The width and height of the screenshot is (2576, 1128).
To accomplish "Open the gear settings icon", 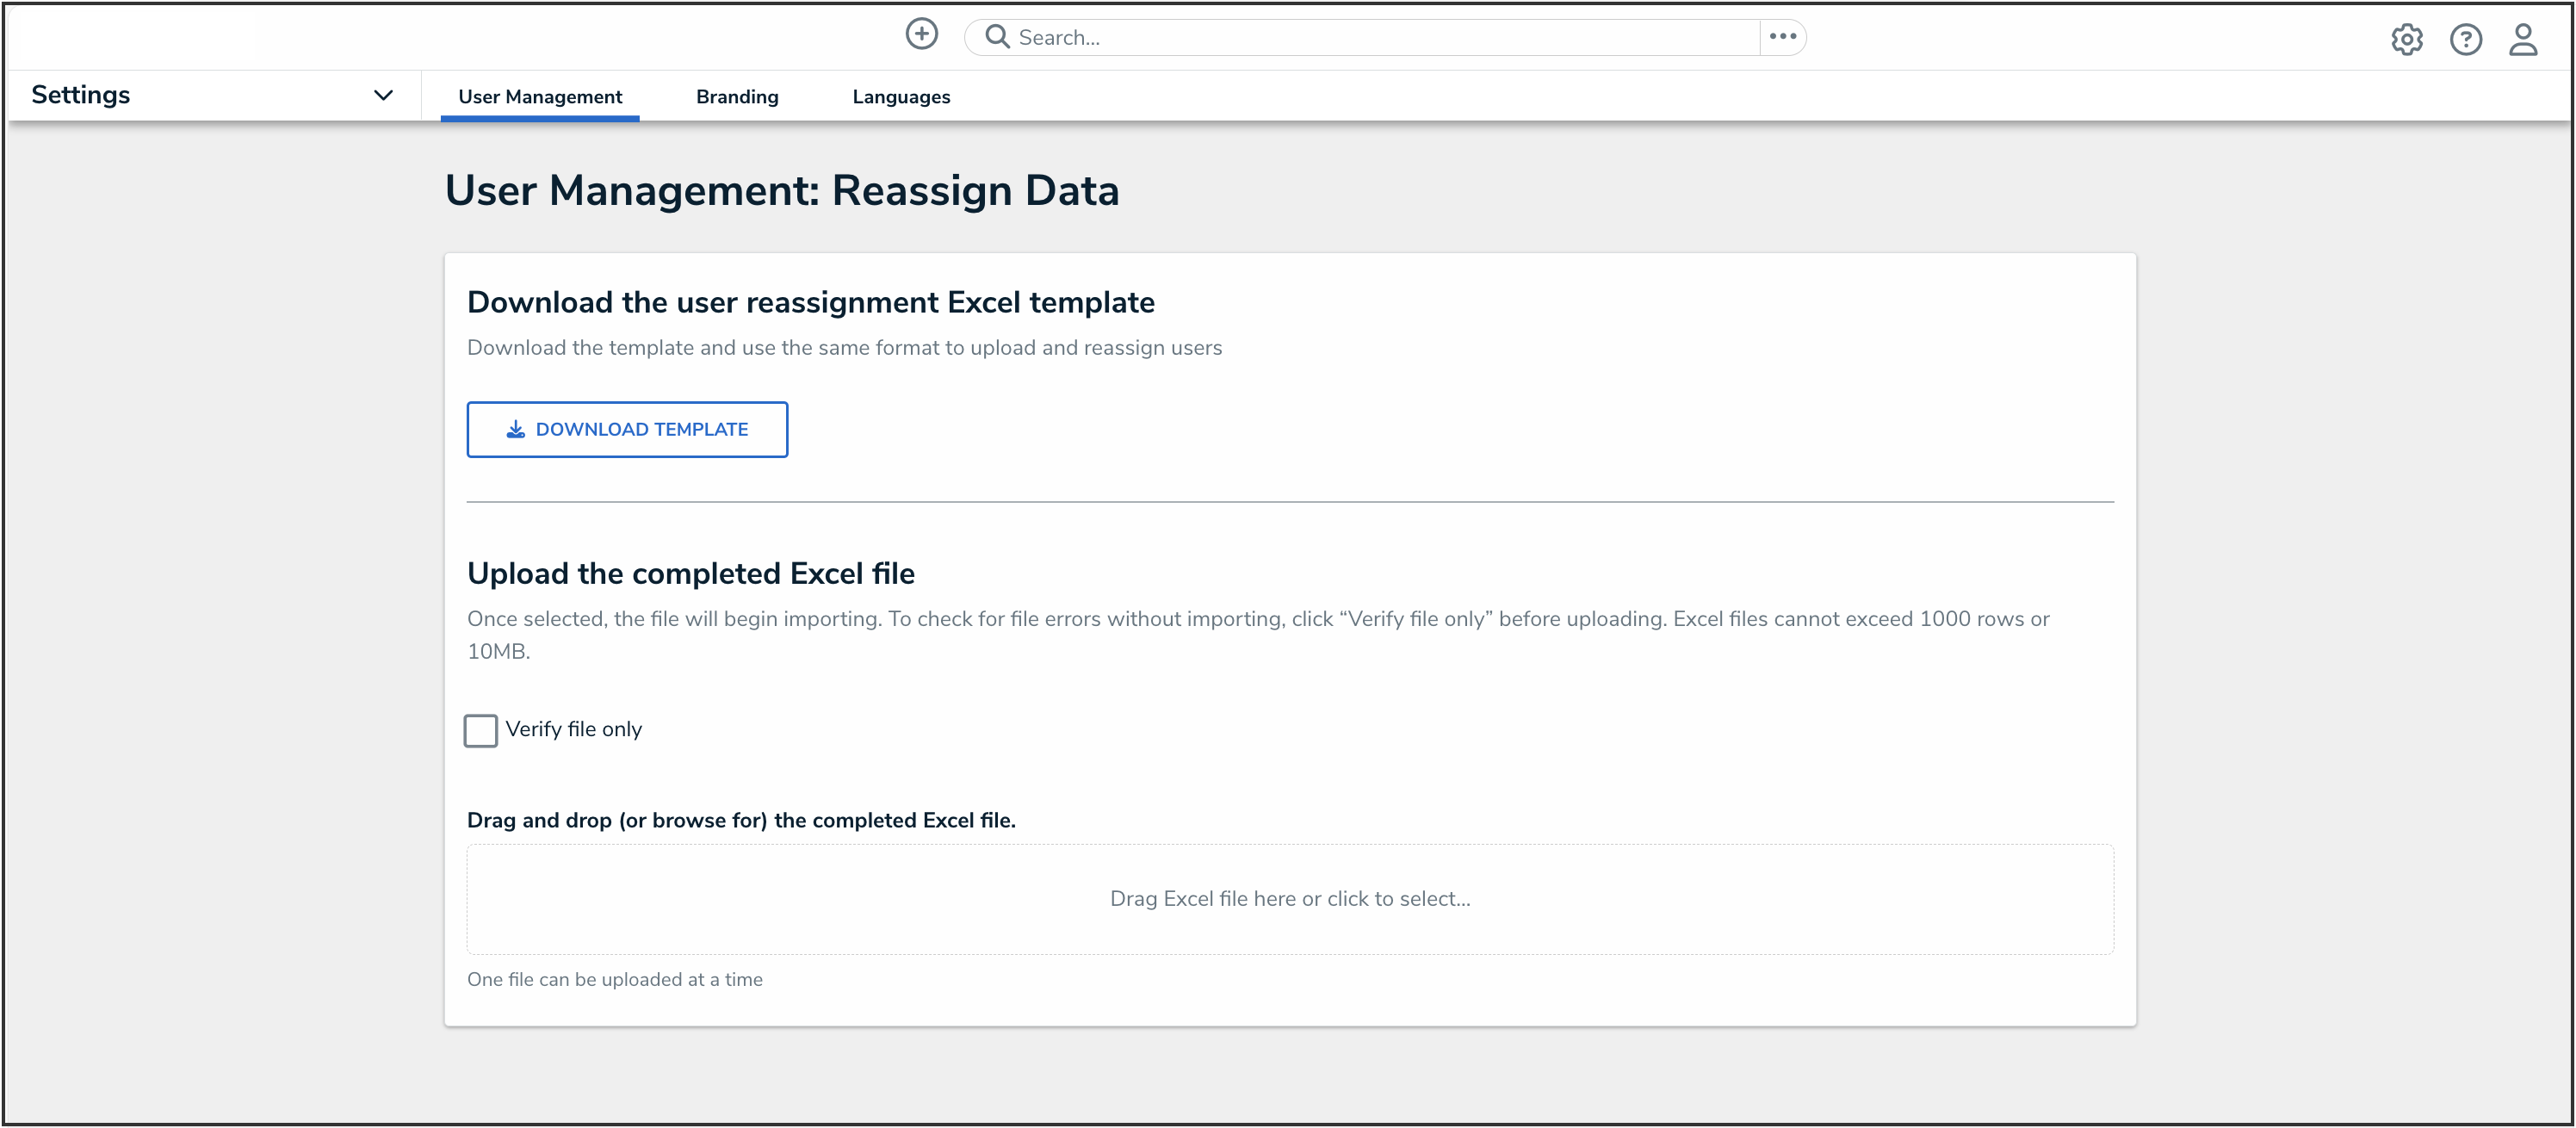I will pyautogui.click(x=2406, y=40).
